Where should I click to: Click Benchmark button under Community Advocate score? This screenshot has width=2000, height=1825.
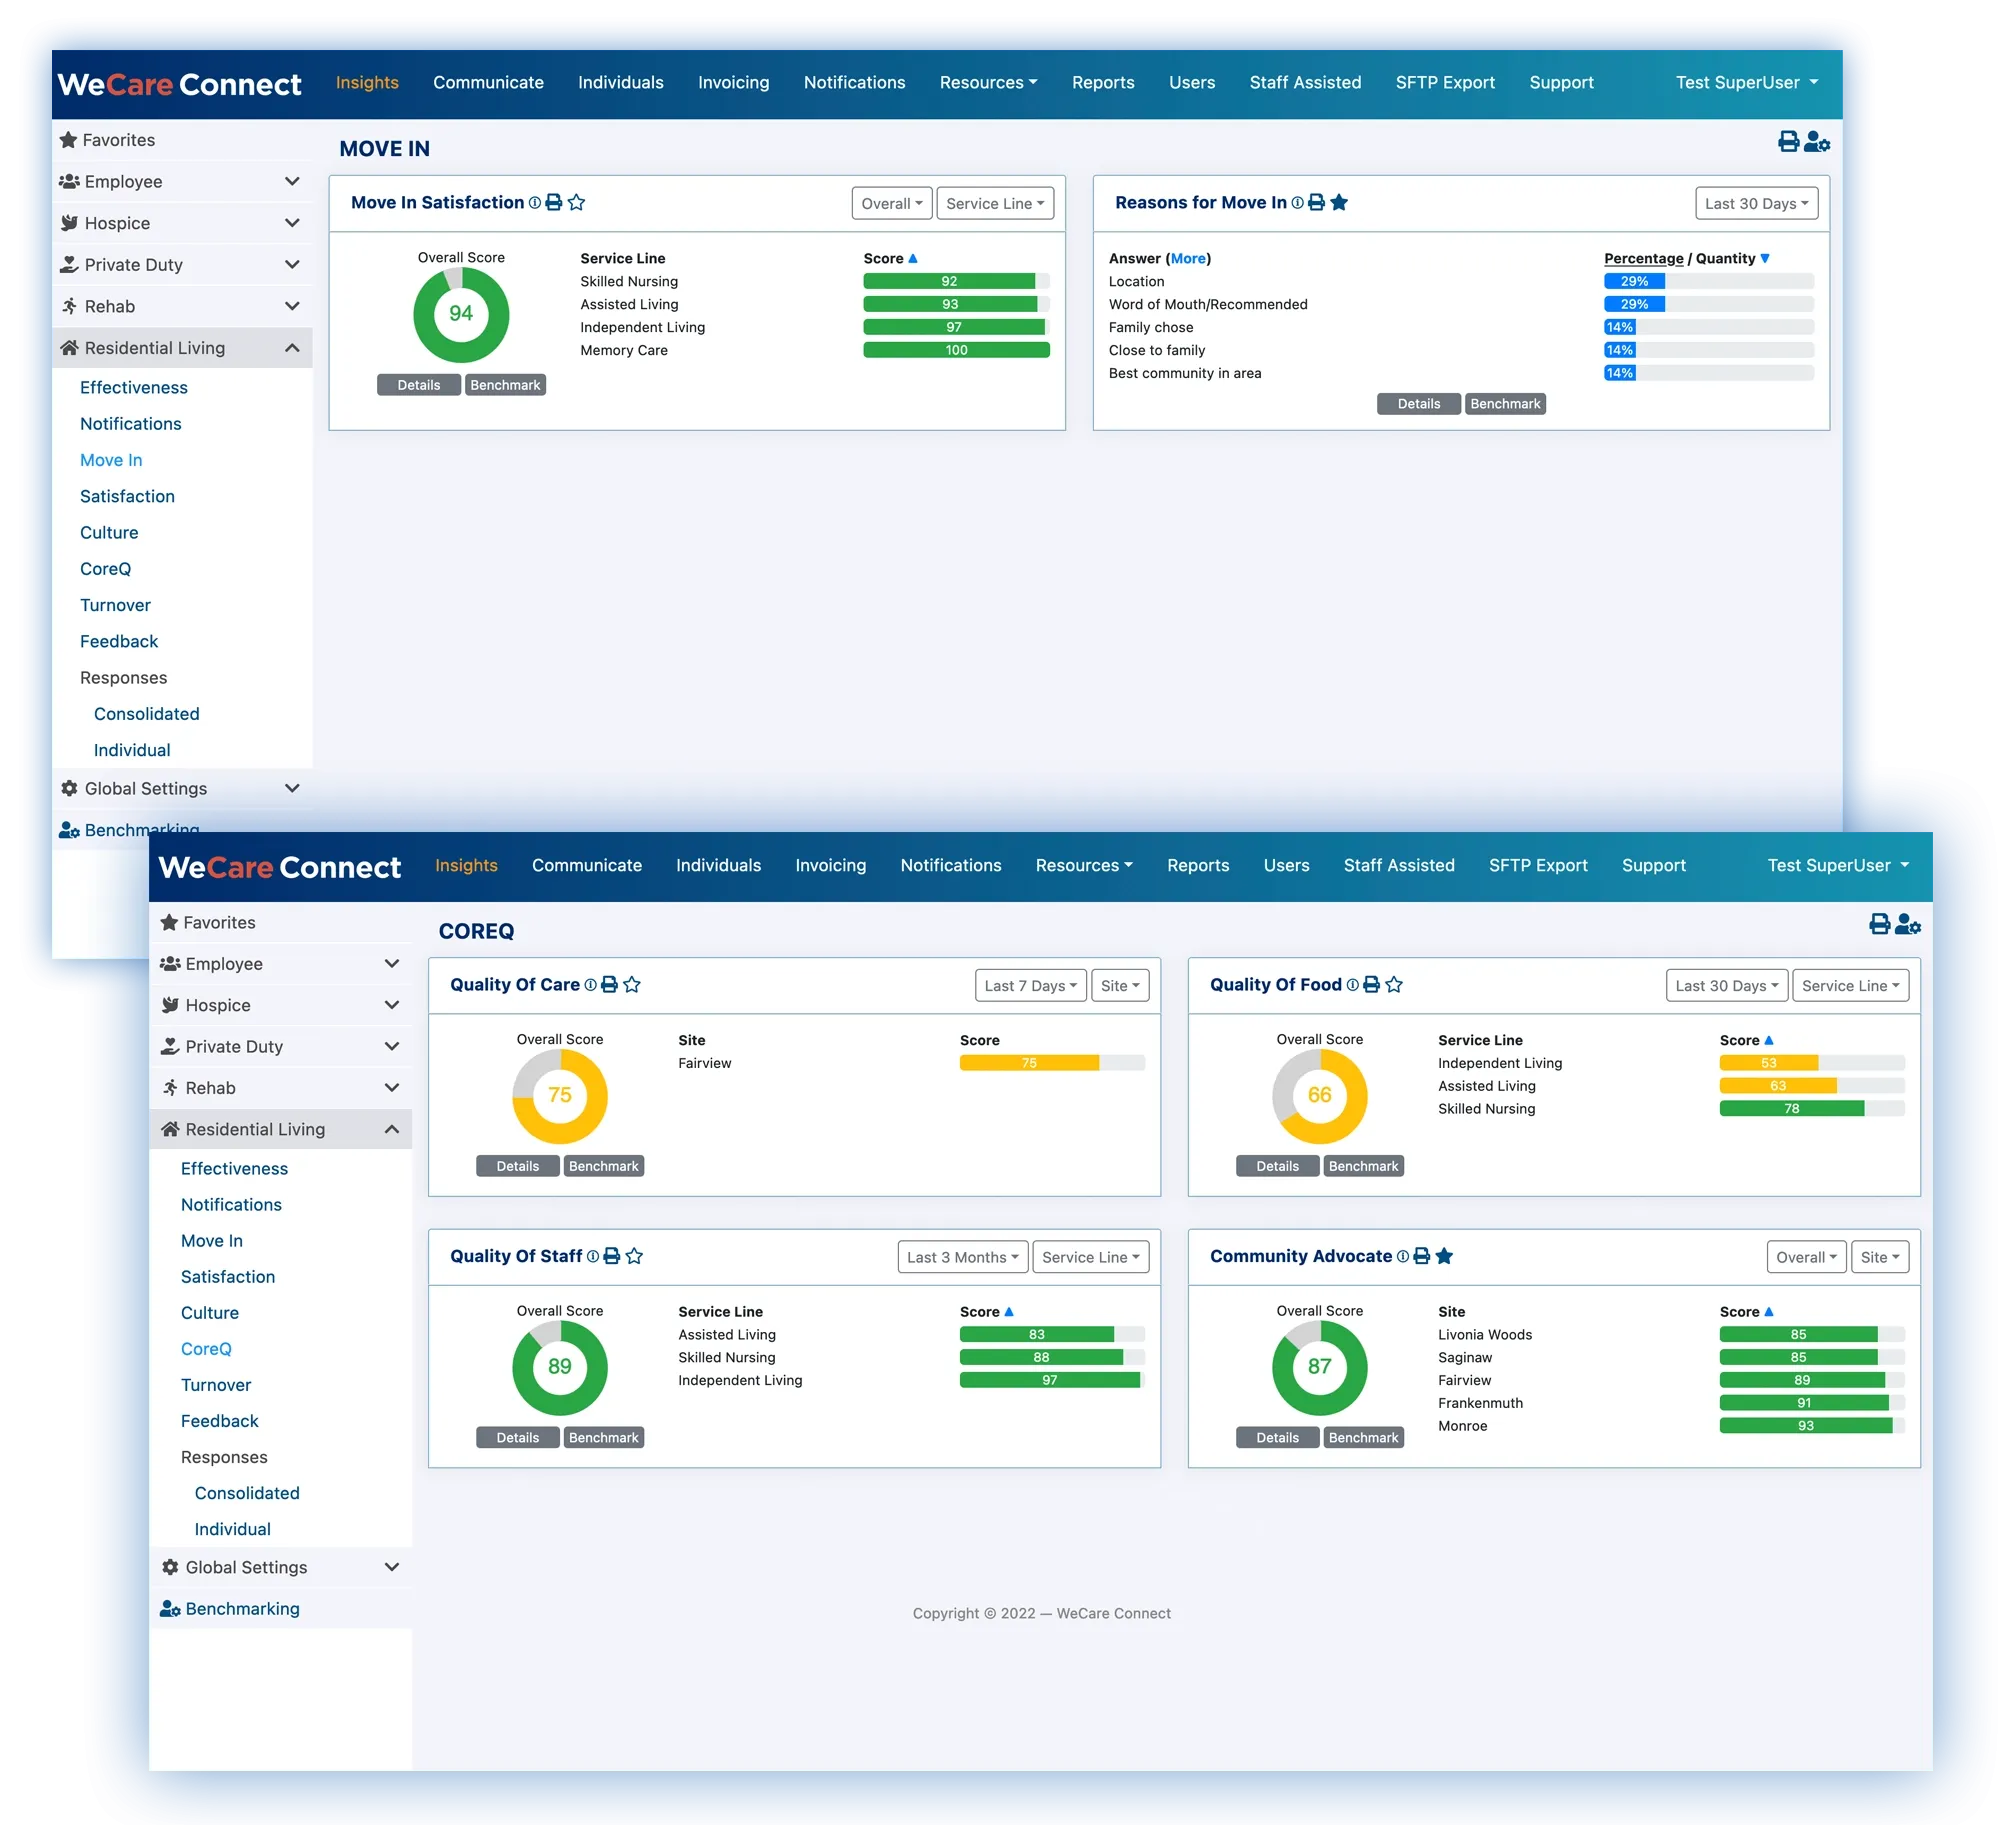pyautogui.click(x=1363, y=1438)
